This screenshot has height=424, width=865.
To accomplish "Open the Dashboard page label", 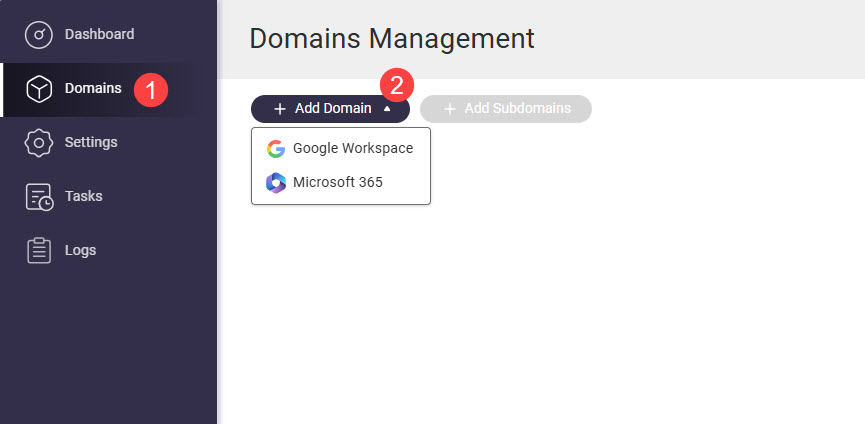I will [x=99, y=34].
